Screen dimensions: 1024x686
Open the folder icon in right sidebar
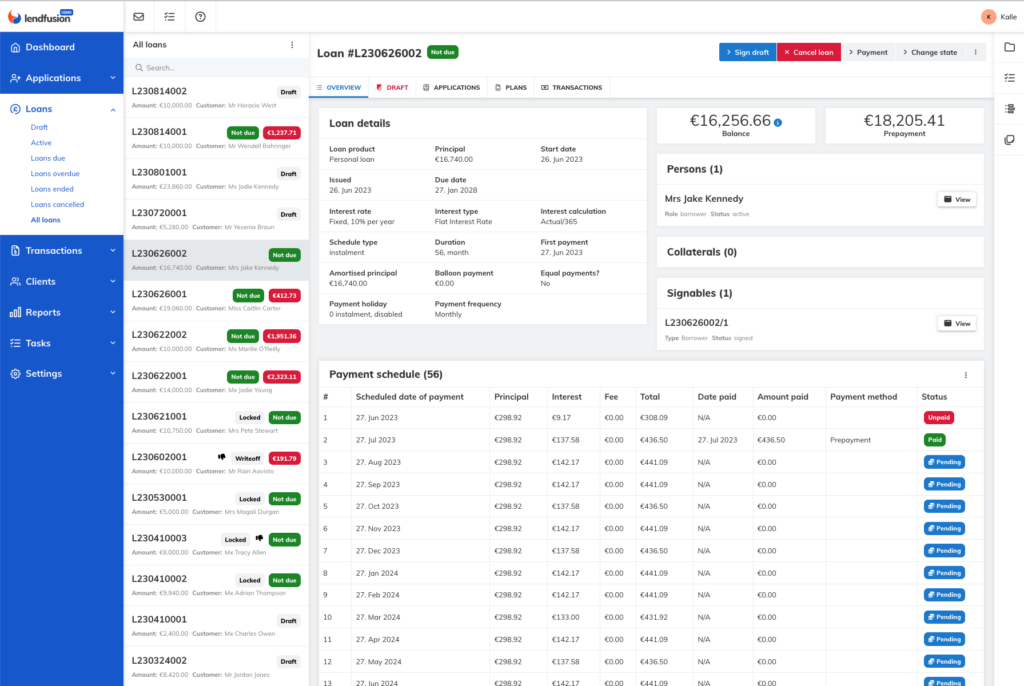pos(1009,47)
